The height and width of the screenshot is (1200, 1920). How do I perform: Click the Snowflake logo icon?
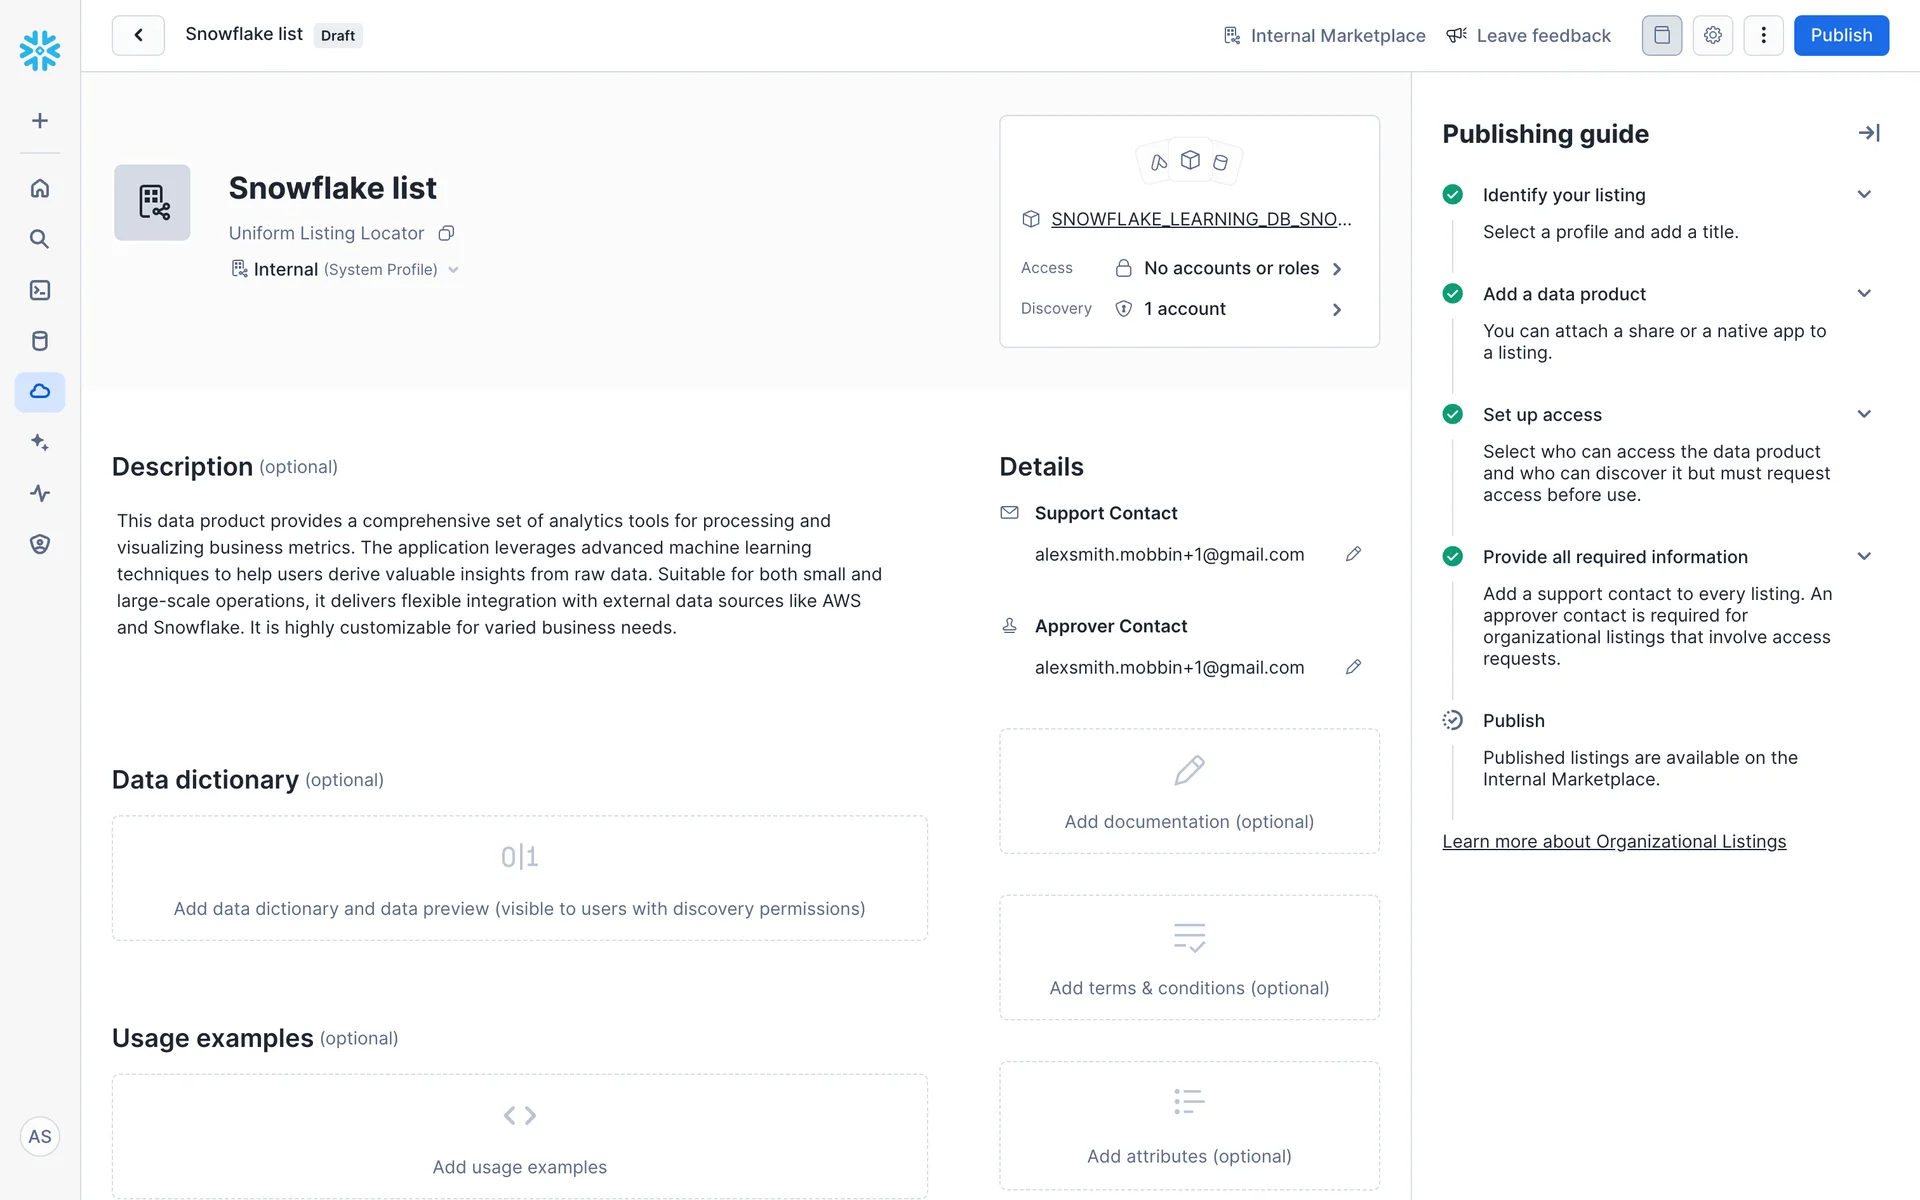coord(40,50)
